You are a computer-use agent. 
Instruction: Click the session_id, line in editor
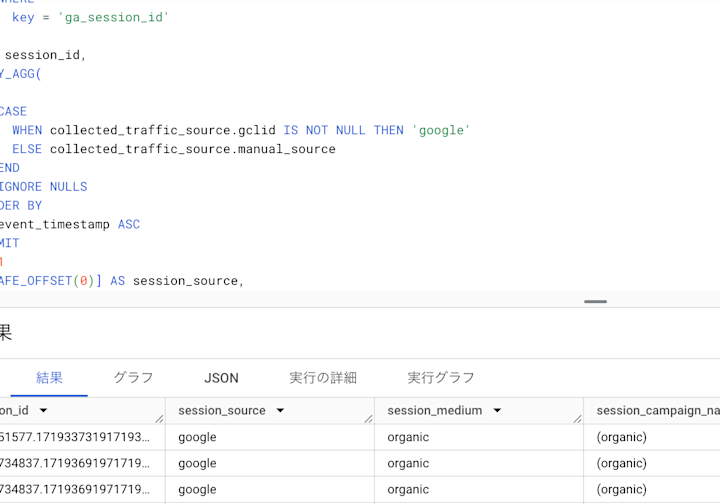click(x=45, y=55)
